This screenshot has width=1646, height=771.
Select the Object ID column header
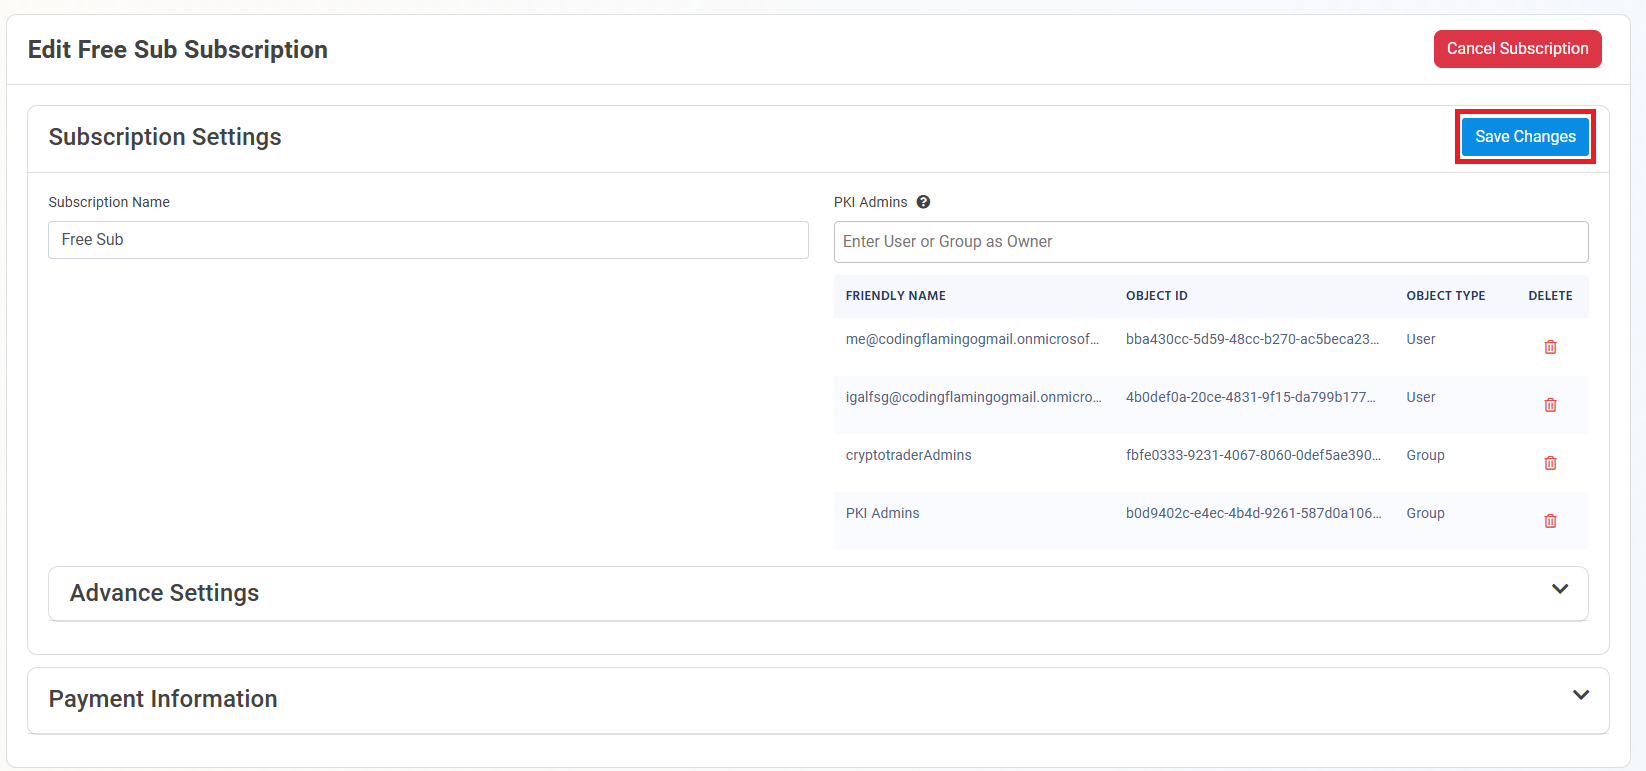point(1156,296)
